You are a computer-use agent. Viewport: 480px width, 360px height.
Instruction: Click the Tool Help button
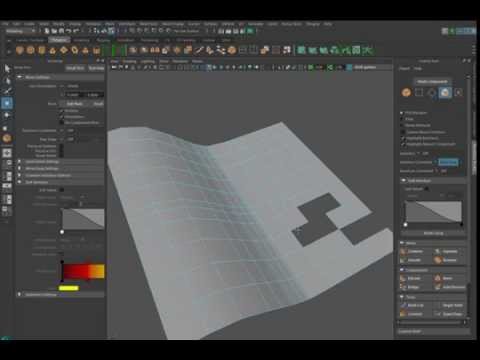96,68
